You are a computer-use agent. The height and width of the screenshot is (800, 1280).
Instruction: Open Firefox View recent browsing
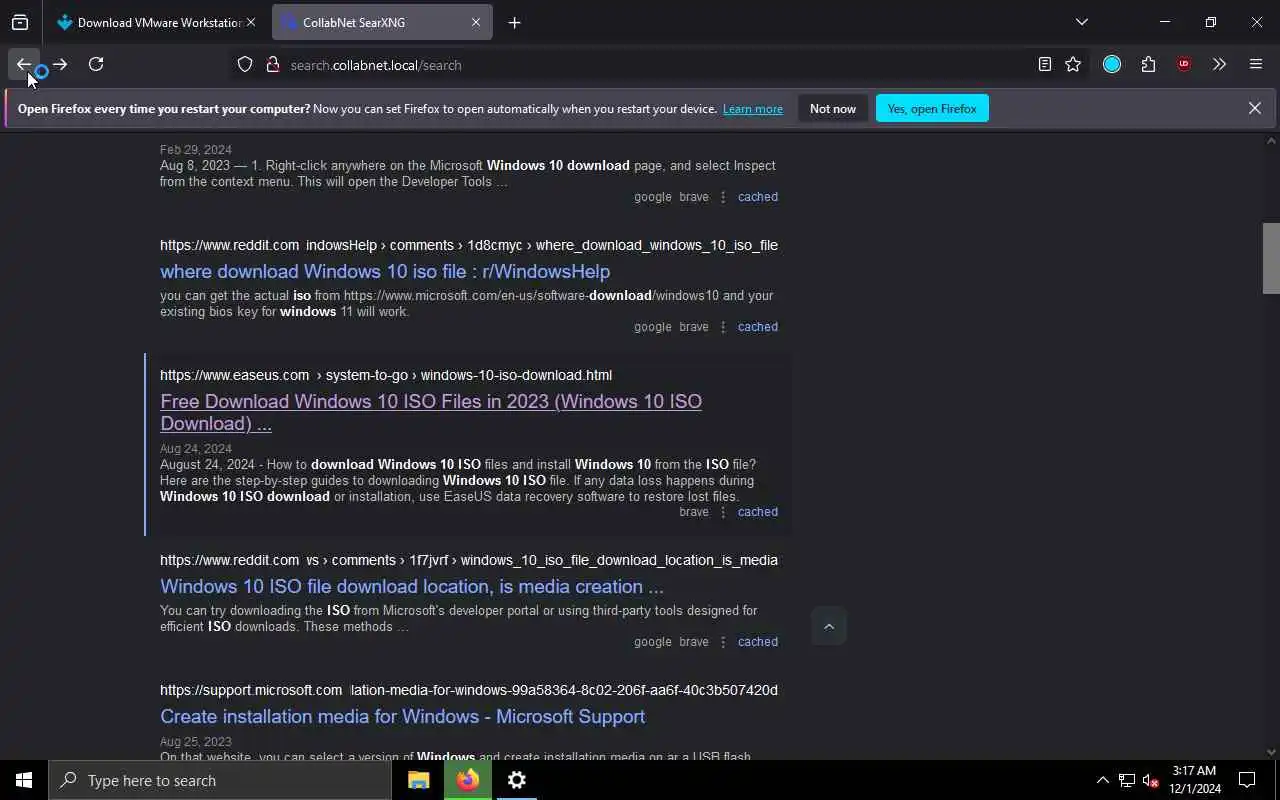coord(20,22)
